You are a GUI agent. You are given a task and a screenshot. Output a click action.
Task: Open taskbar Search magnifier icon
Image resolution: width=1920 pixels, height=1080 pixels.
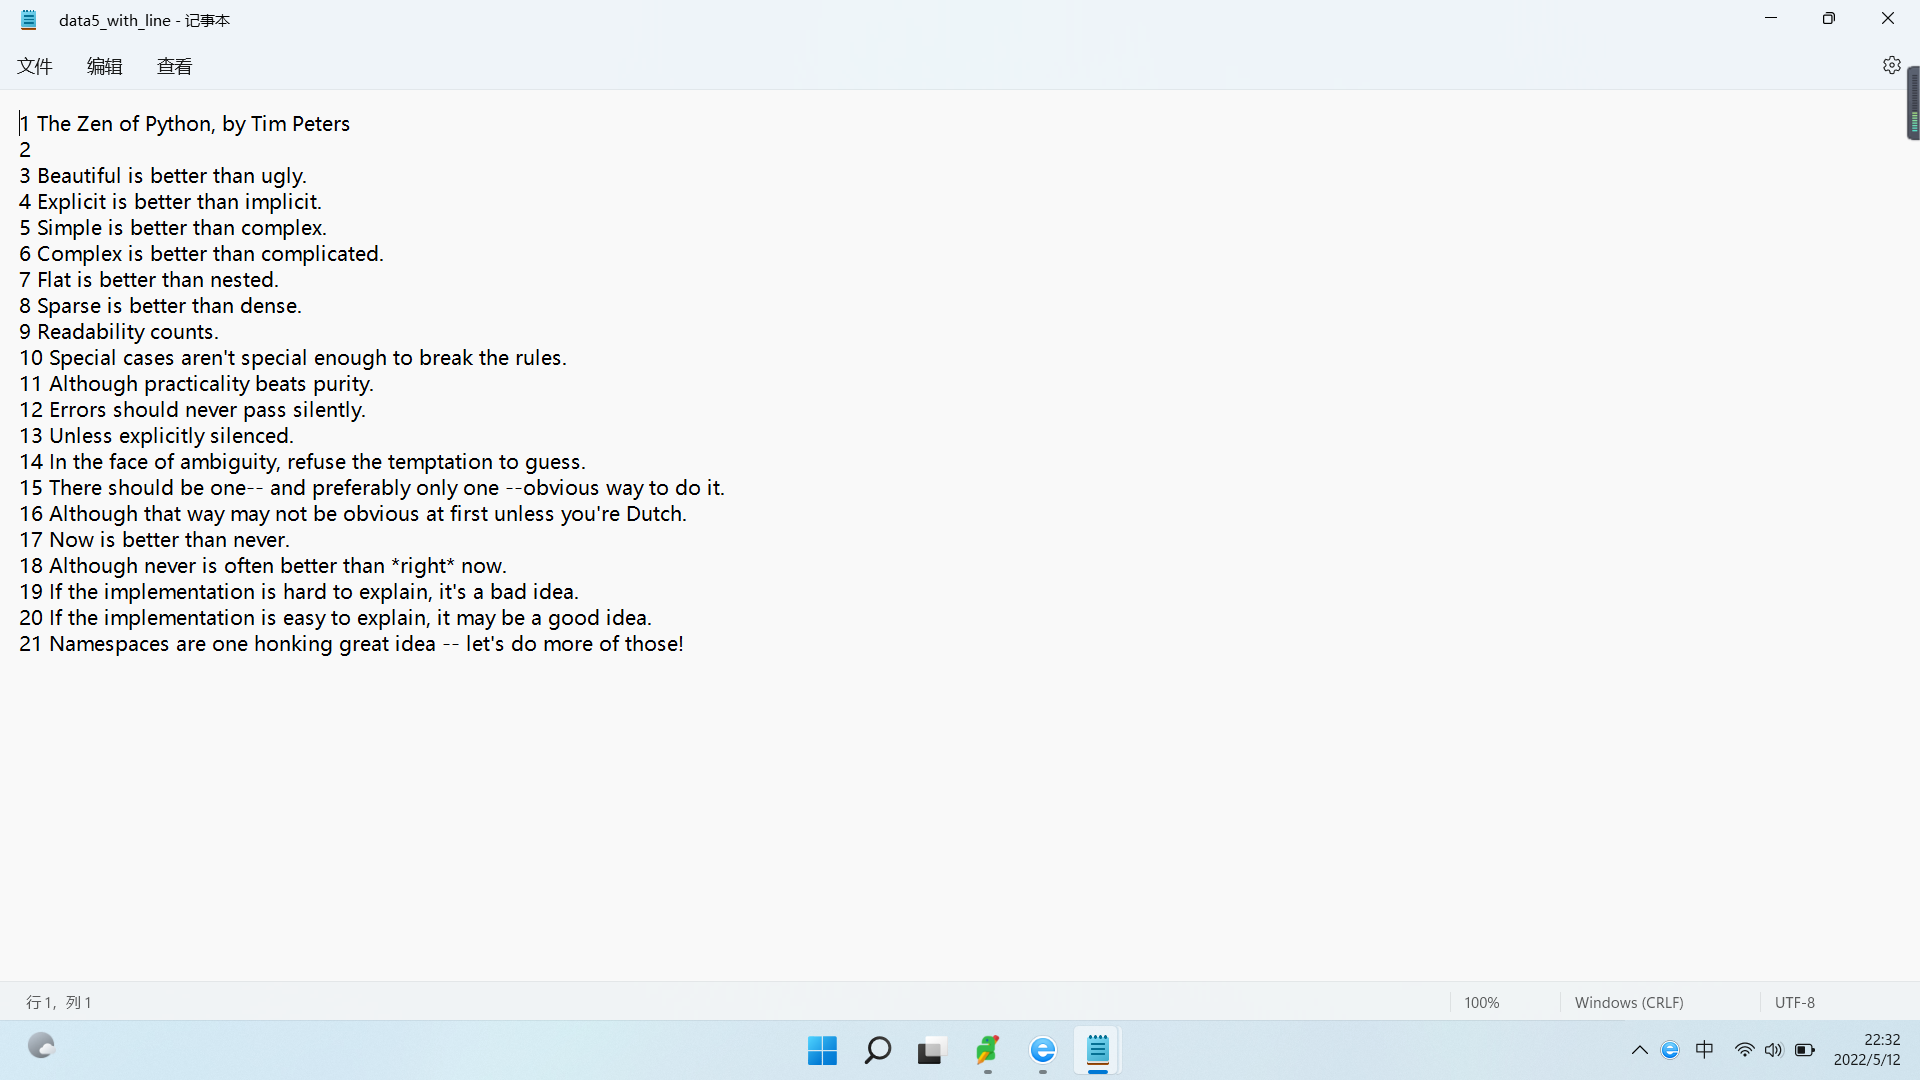click(x=877, y=1050)
